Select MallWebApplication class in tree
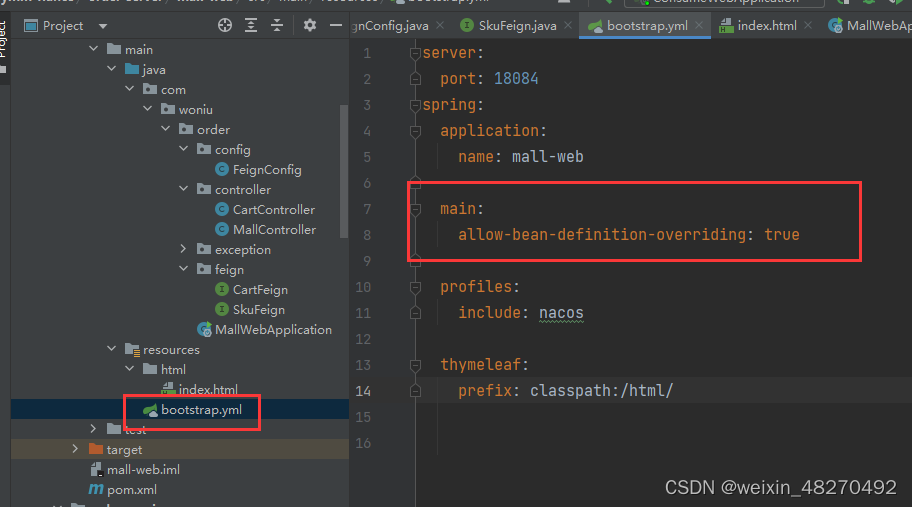 pyautogui.click(x=273, y=330)
